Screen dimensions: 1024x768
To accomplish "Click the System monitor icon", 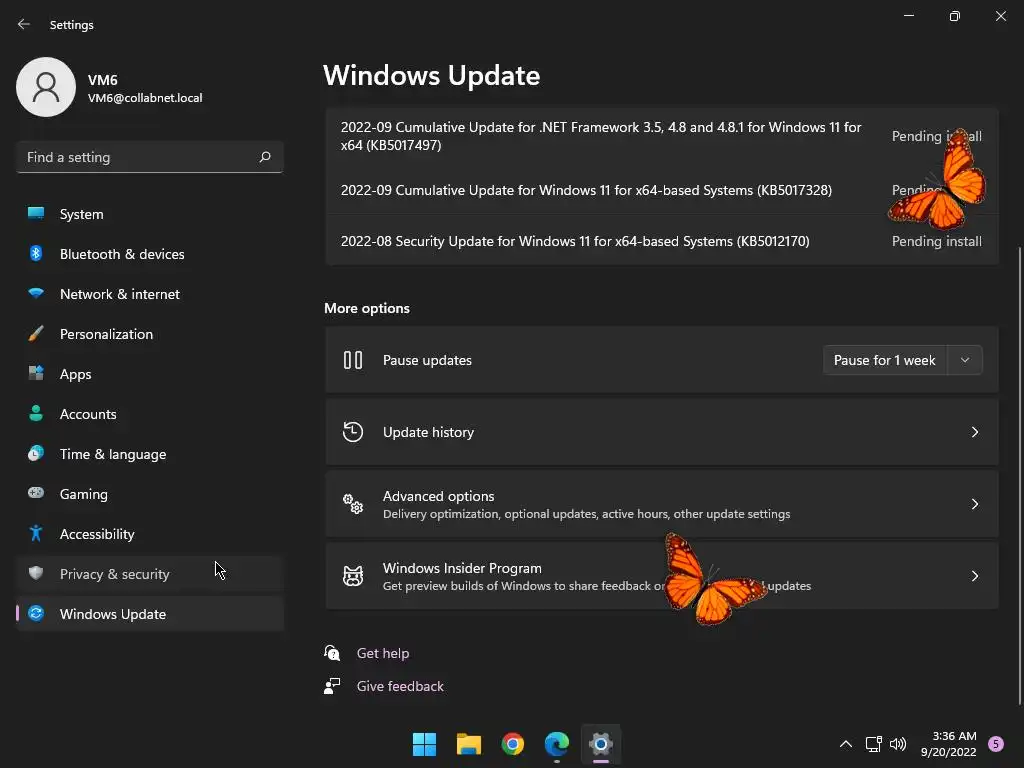I will click(36, 213).
